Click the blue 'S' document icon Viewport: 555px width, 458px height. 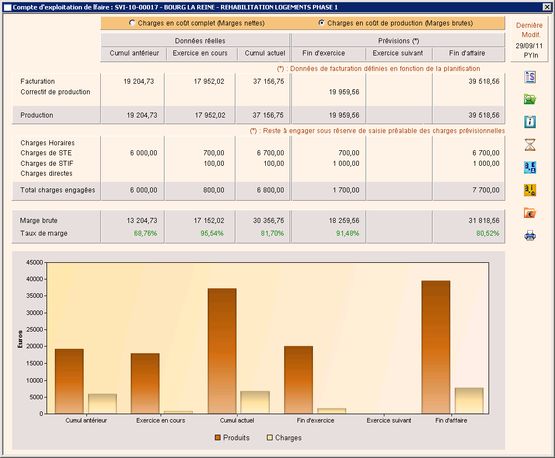click(x=530, y=77)
